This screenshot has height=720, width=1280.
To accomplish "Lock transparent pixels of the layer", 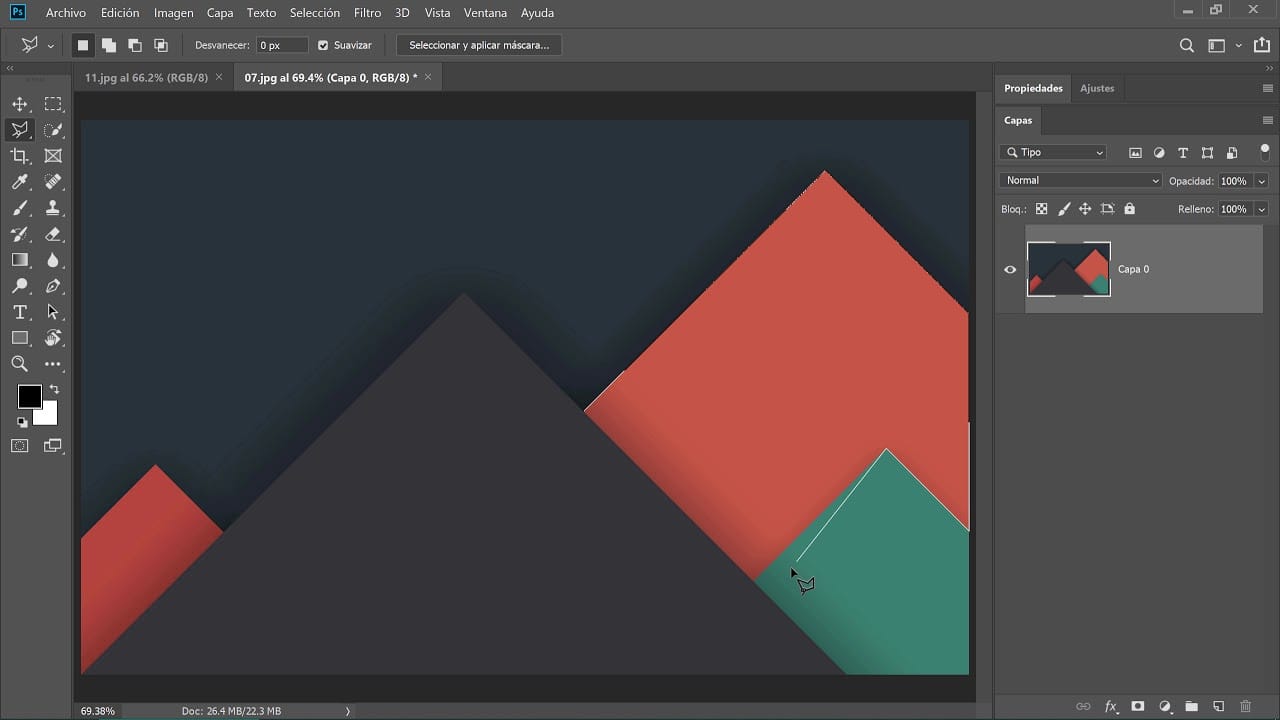I will 1041,209.
